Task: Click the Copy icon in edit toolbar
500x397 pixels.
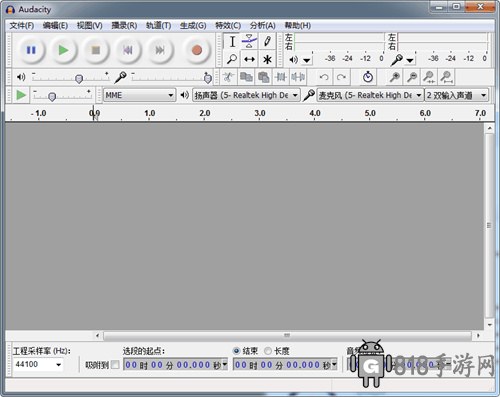Action: [x=246, y=77]
